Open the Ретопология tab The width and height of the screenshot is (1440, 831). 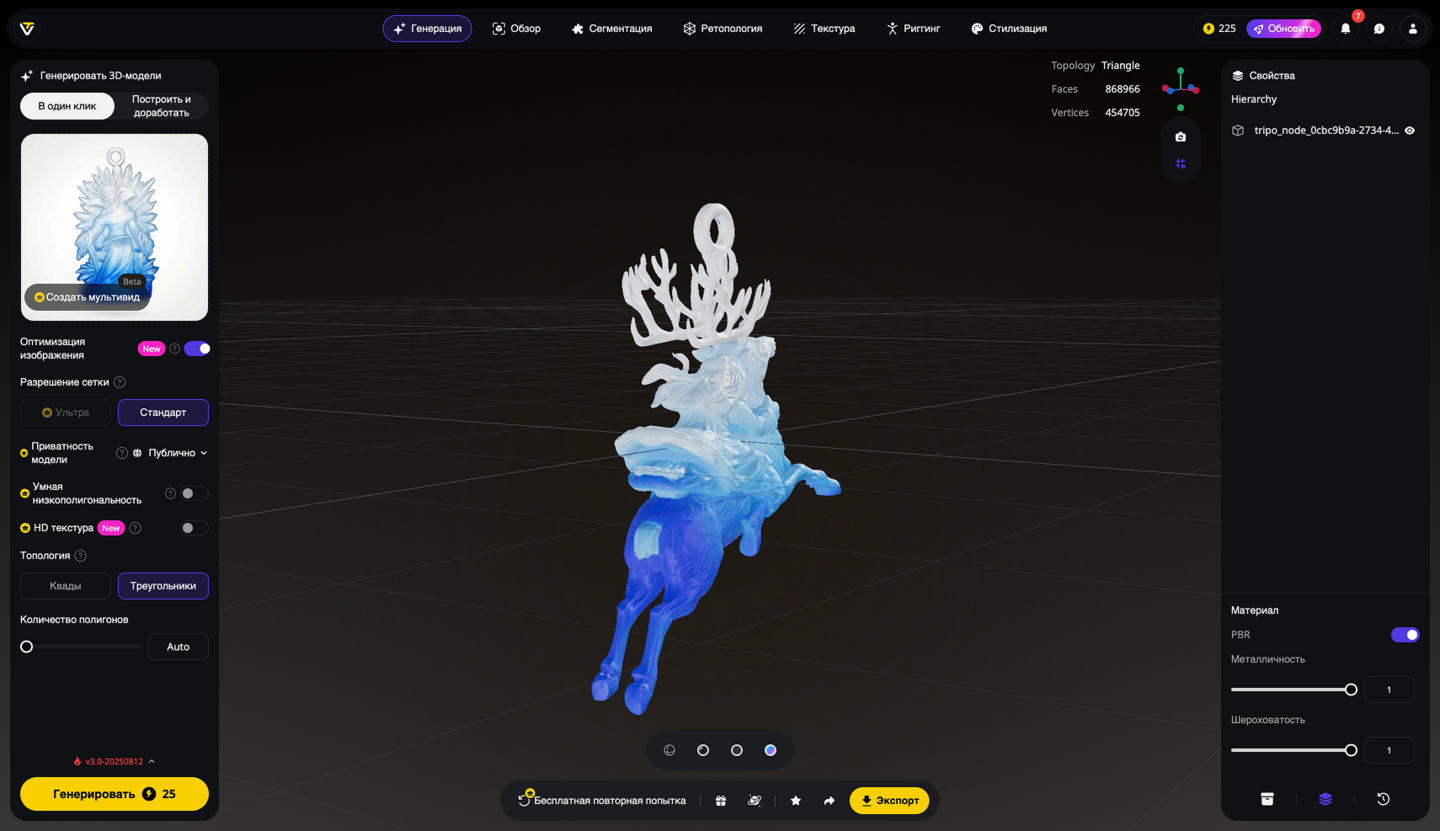tap(723, 29)
